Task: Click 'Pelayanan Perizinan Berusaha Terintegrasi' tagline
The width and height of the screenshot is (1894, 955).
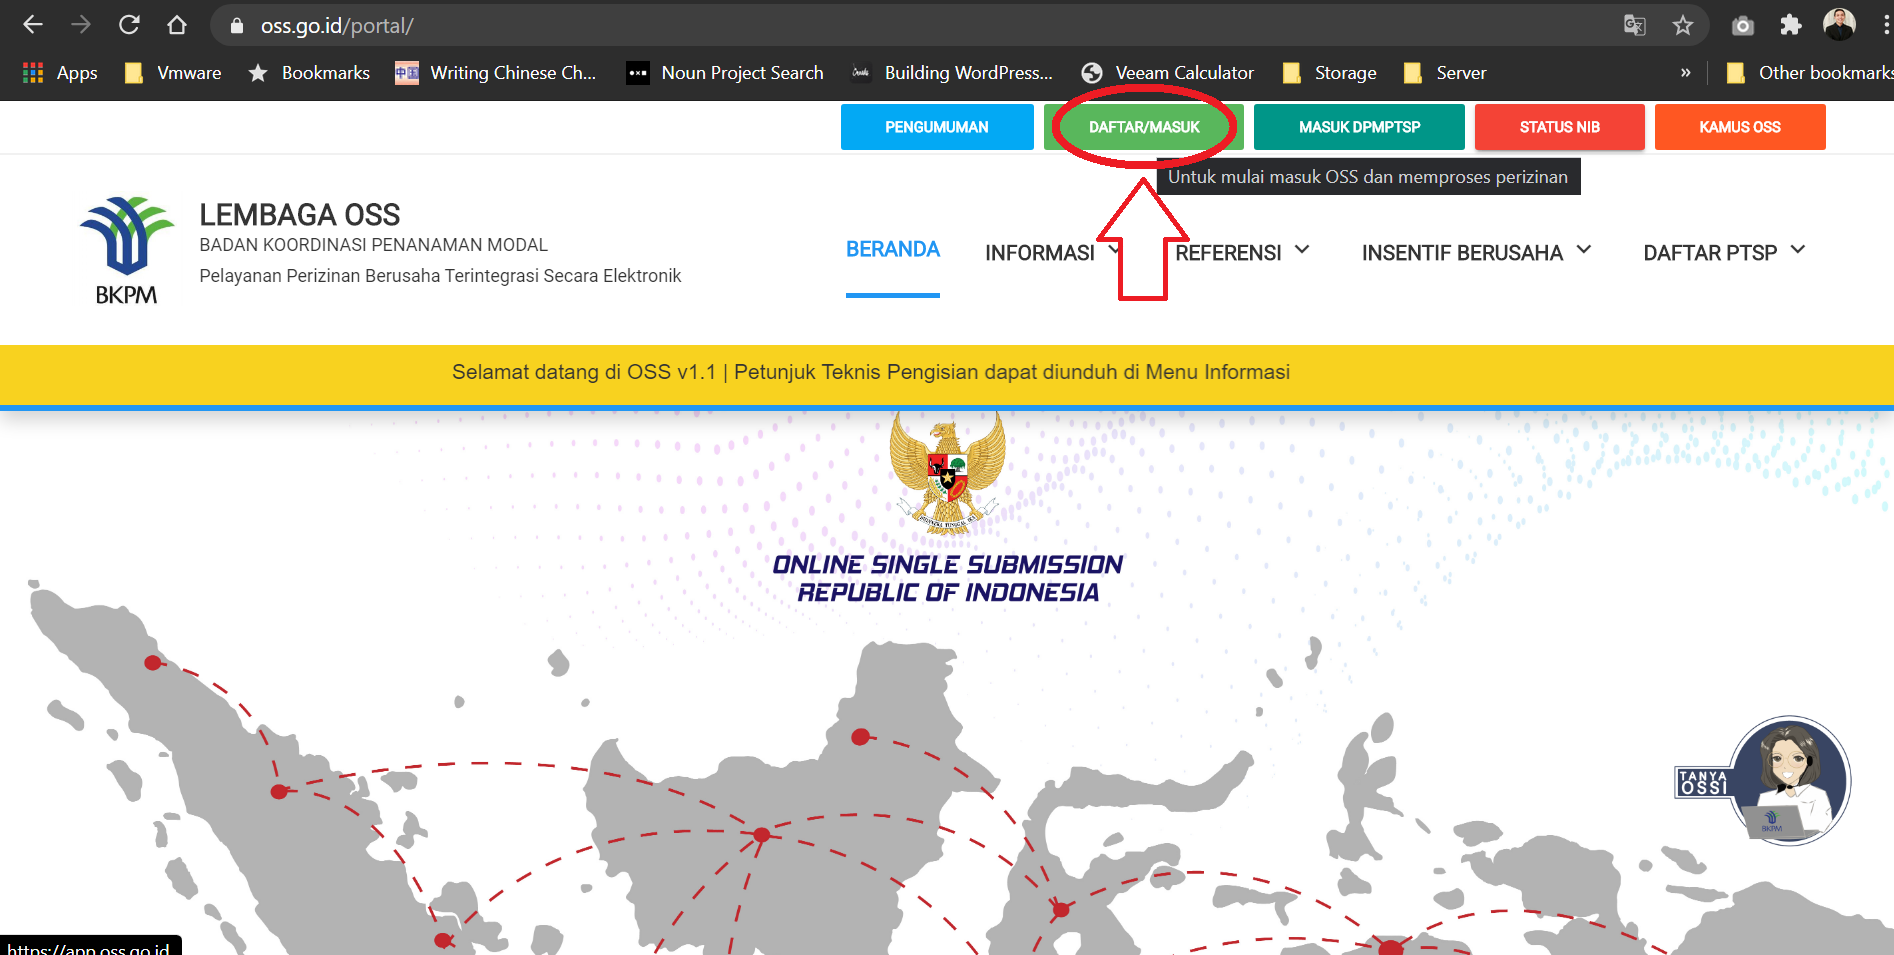Action: tap(440, 276)
